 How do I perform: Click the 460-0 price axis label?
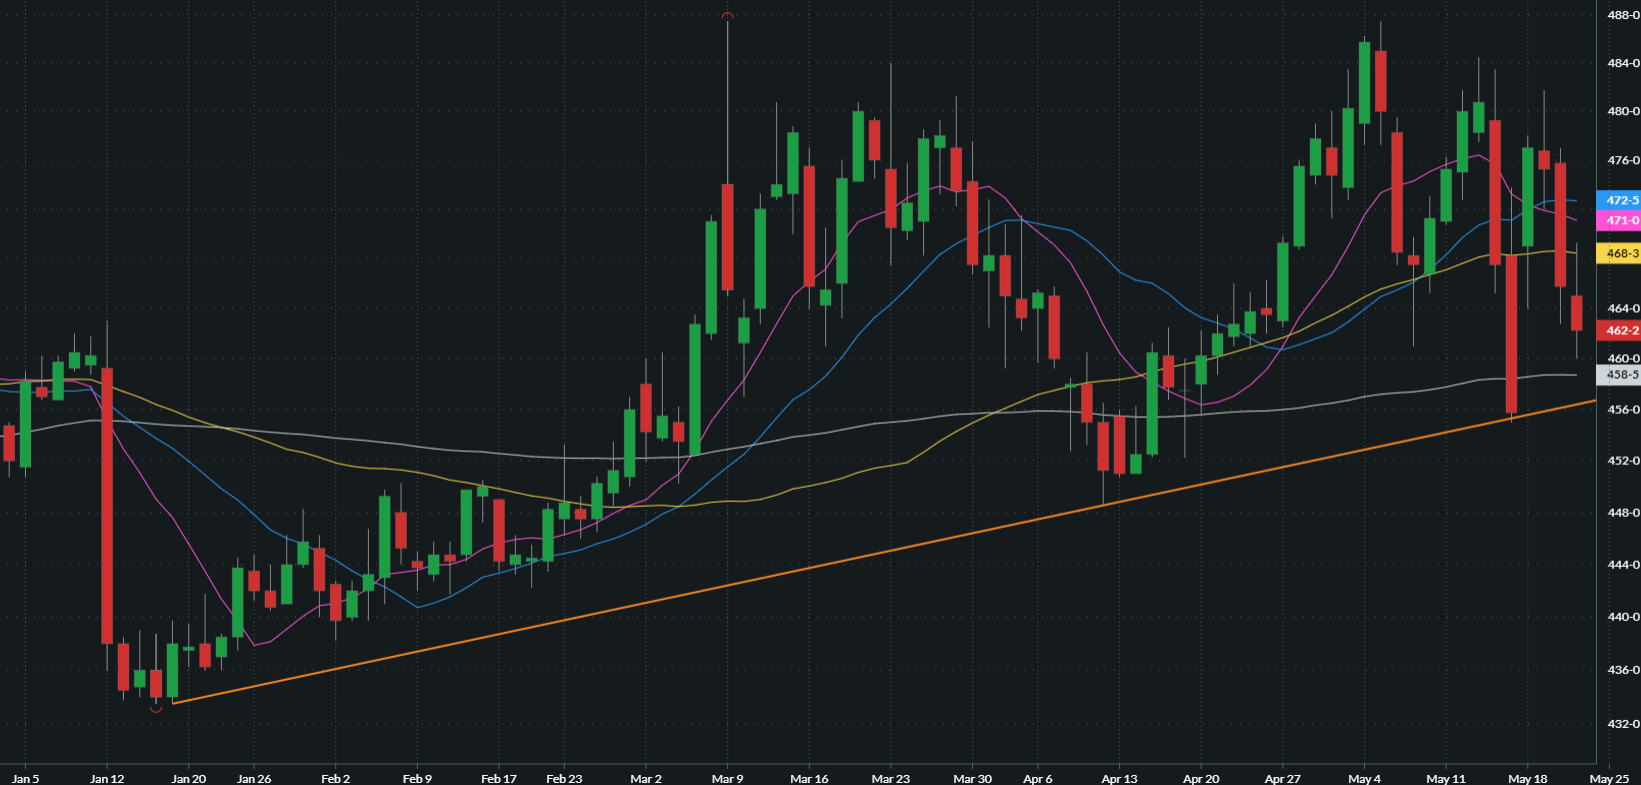(x=1623, y=358)
